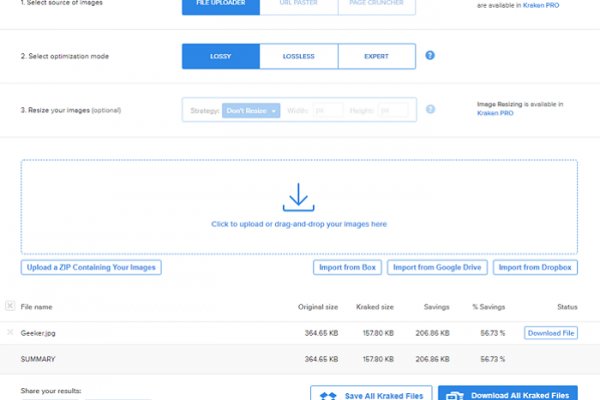This screenshot has width=600, height=400.
Task: Select EXPERT optimization mode
Action: coord(376,57)
